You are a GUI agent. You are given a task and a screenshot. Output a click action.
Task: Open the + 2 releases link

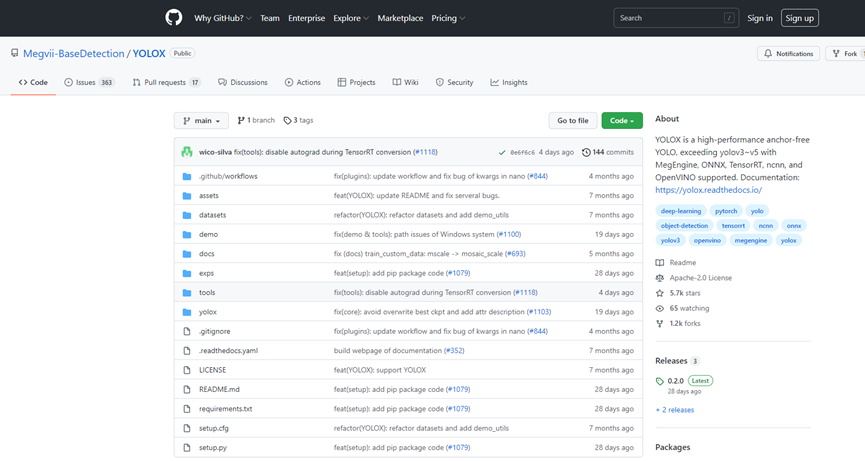coord(675,410)
